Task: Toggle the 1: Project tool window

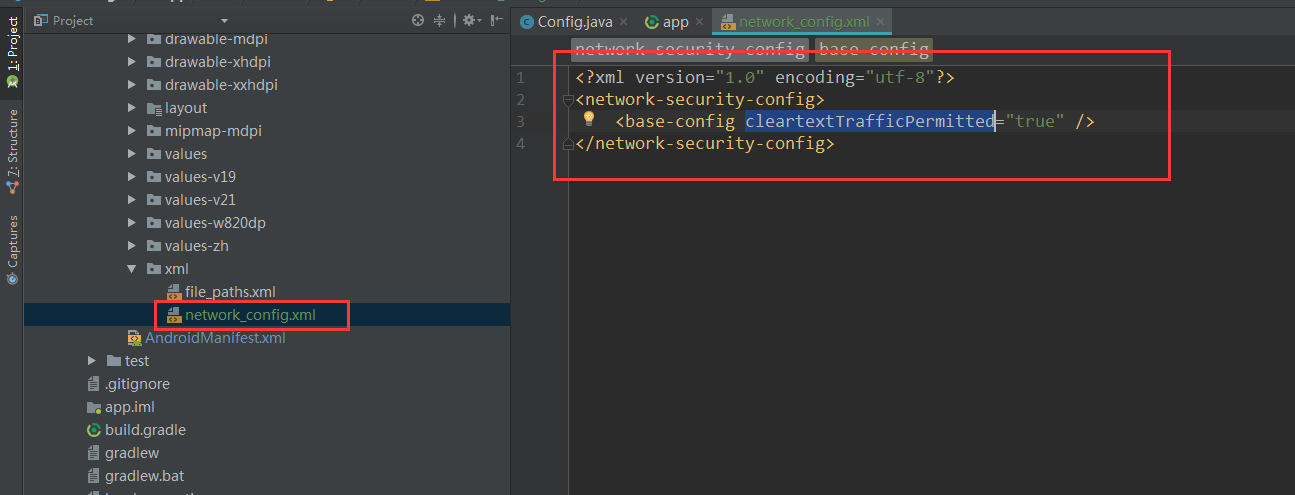Action: click(x=12, y=52)
